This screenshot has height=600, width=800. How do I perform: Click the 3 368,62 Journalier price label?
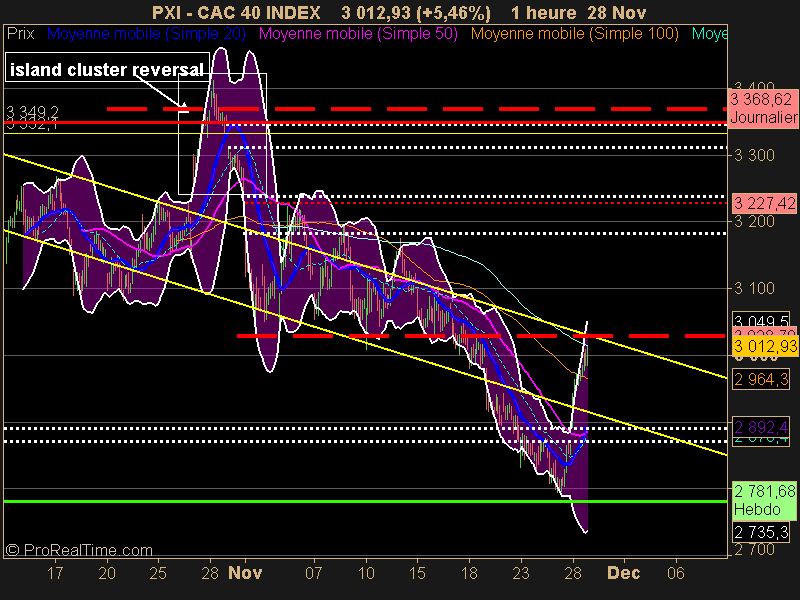tap(763, 108)
